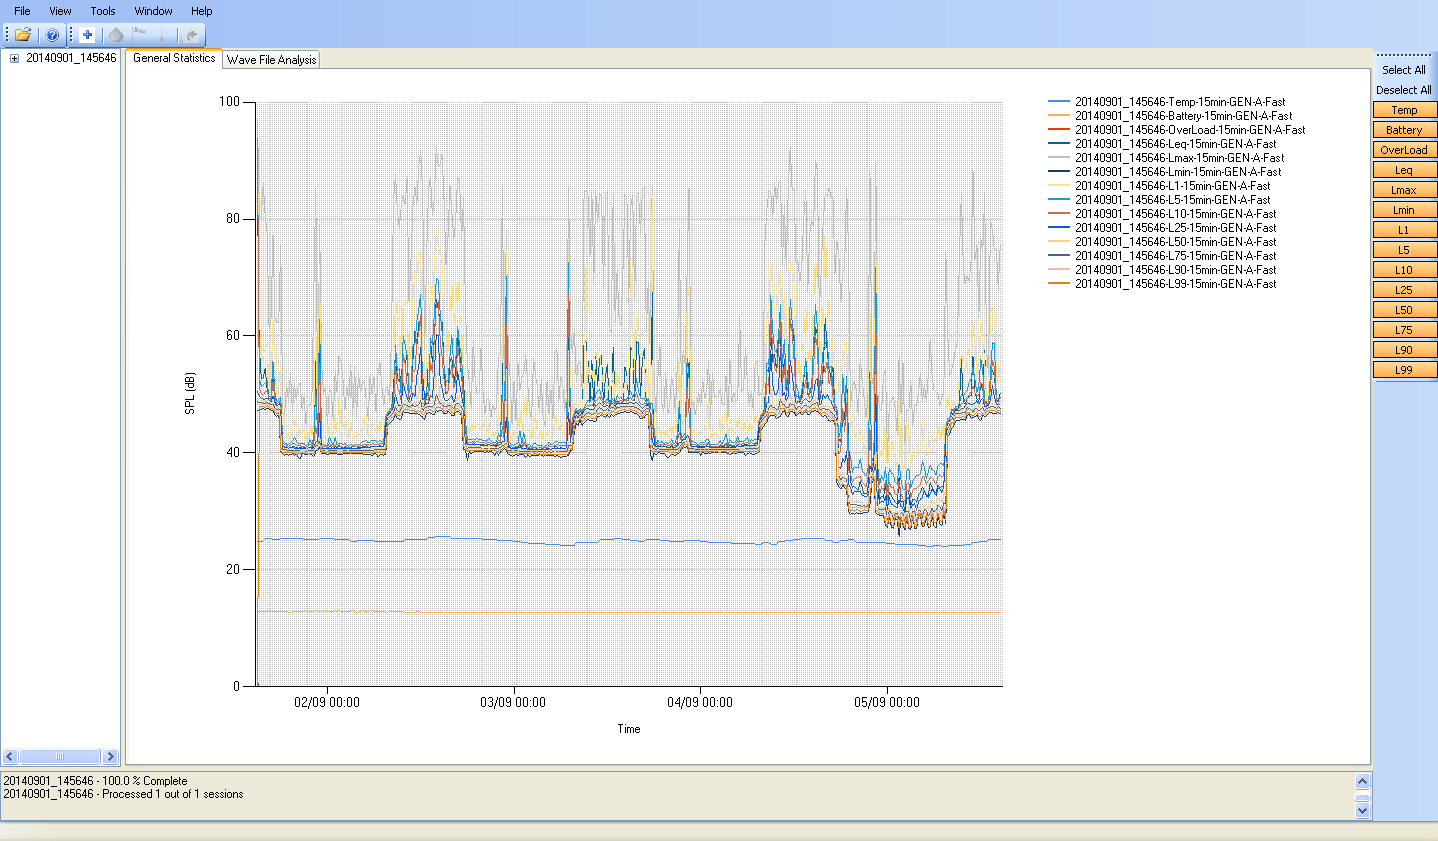1438x841 pixels.
Task: Click Deselect All series button
Action: [1404, 90]
